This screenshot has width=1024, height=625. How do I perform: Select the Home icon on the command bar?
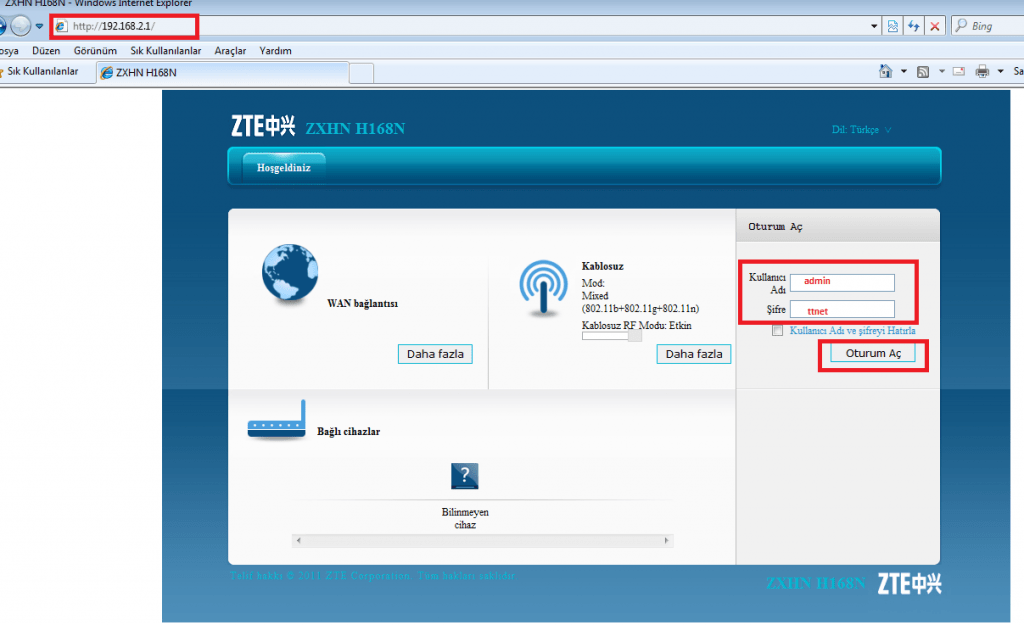click(886, 71)
